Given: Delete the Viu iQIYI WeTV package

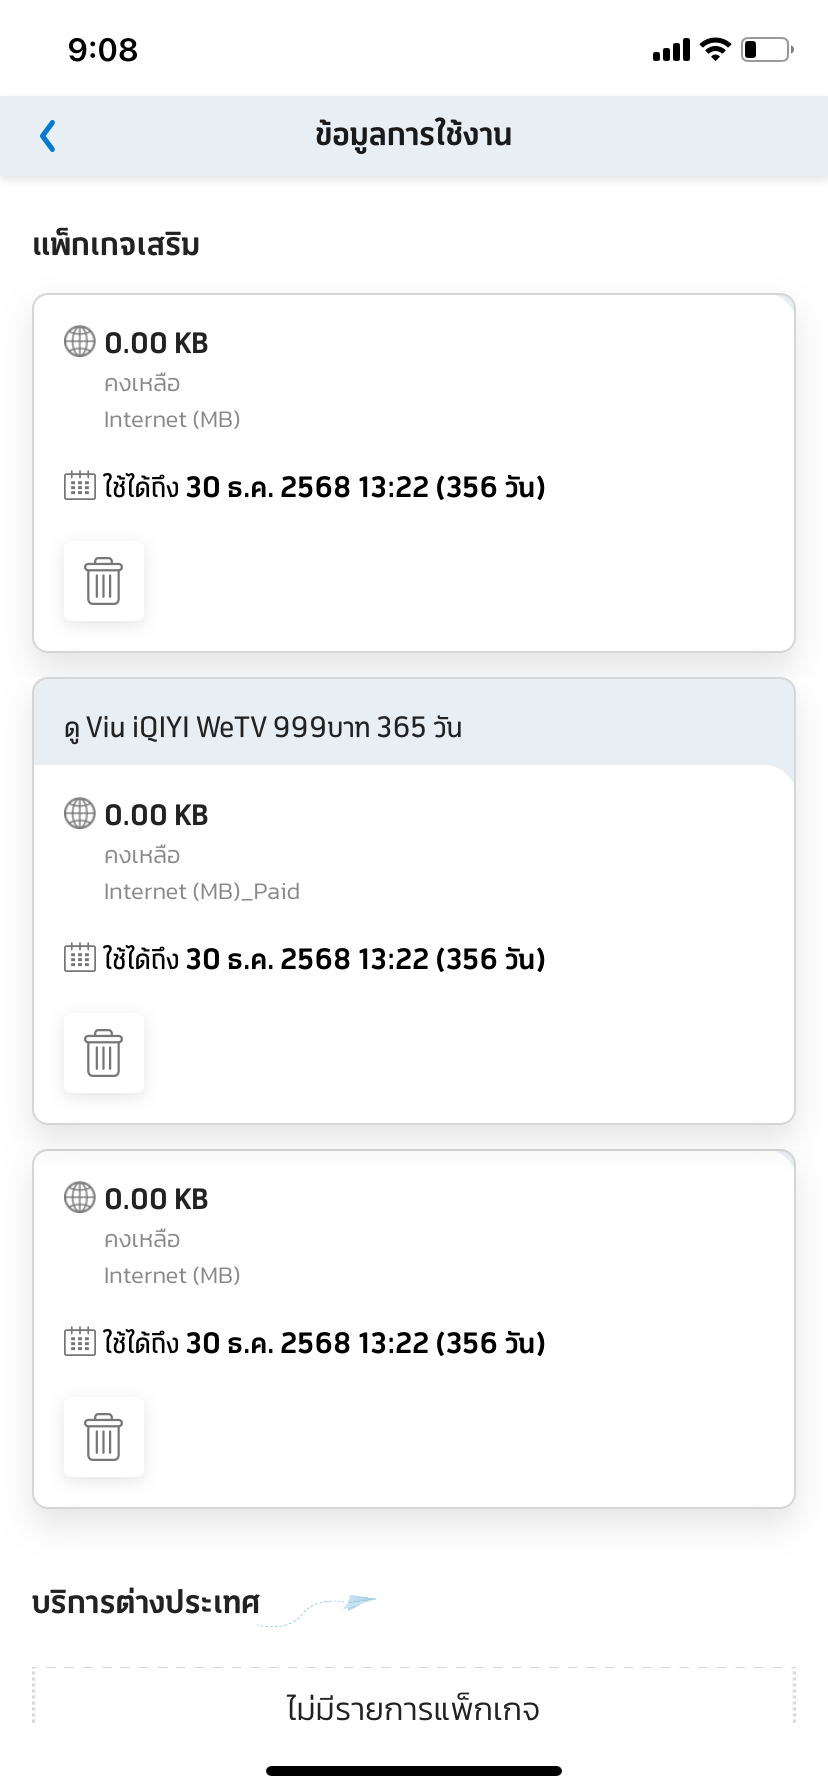Looking at the screenshot, I should 104,1053.
